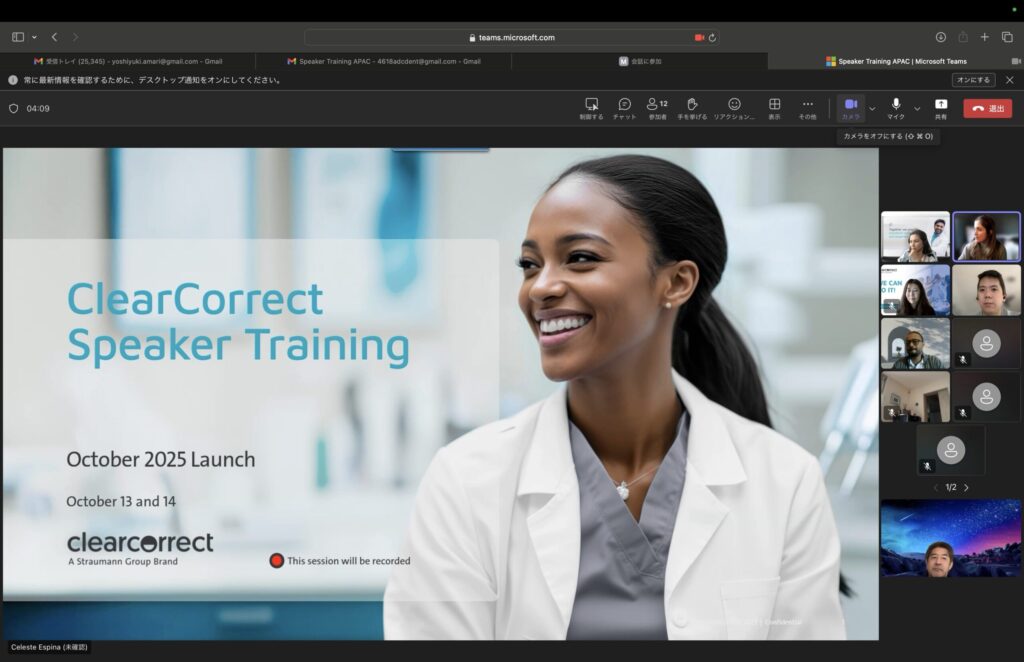
Task: Switch to the Speaker Training APAC Gmail tab
Action: click(x=384, y=61)
